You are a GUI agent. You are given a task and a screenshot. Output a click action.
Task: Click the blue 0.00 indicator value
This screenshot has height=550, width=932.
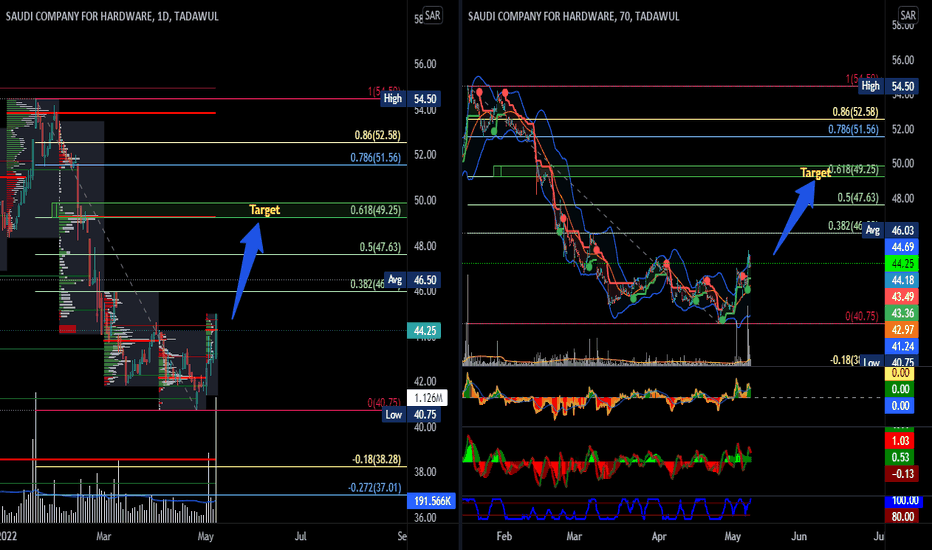pos(900,406)
